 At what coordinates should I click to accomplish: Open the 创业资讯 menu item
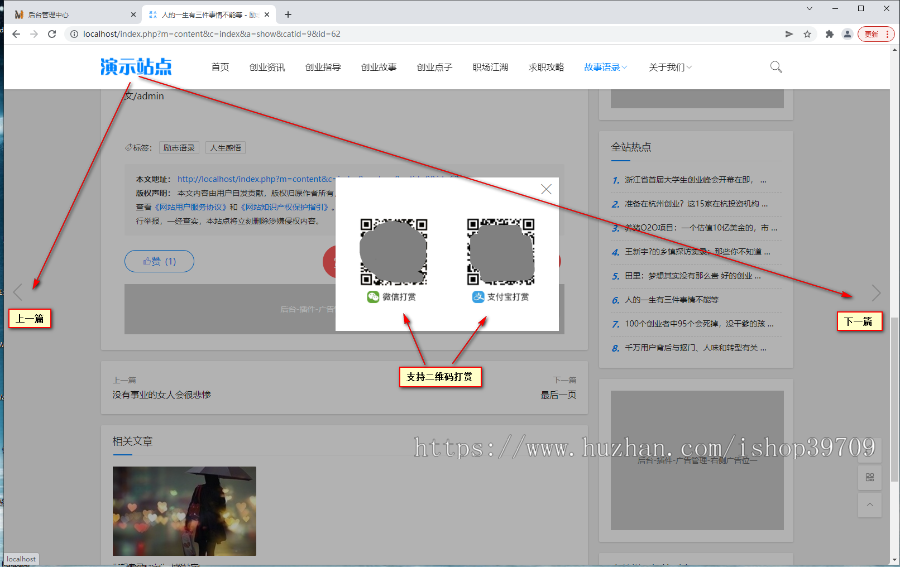[267, 67]
